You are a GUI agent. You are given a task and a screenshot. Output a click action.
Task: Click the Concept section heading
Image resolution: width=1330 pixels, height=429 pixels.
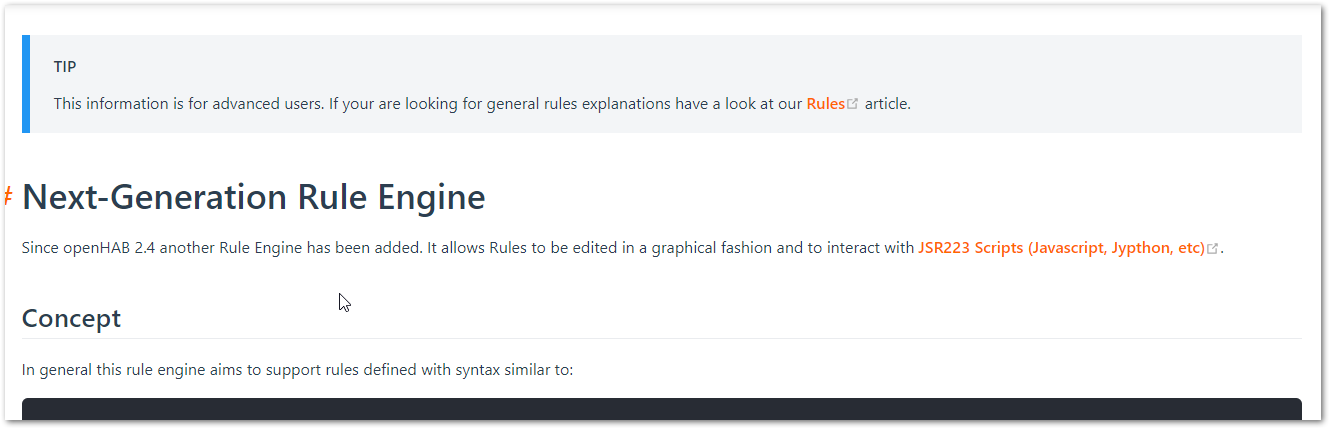pyautogui.click(x=71, y=318)
